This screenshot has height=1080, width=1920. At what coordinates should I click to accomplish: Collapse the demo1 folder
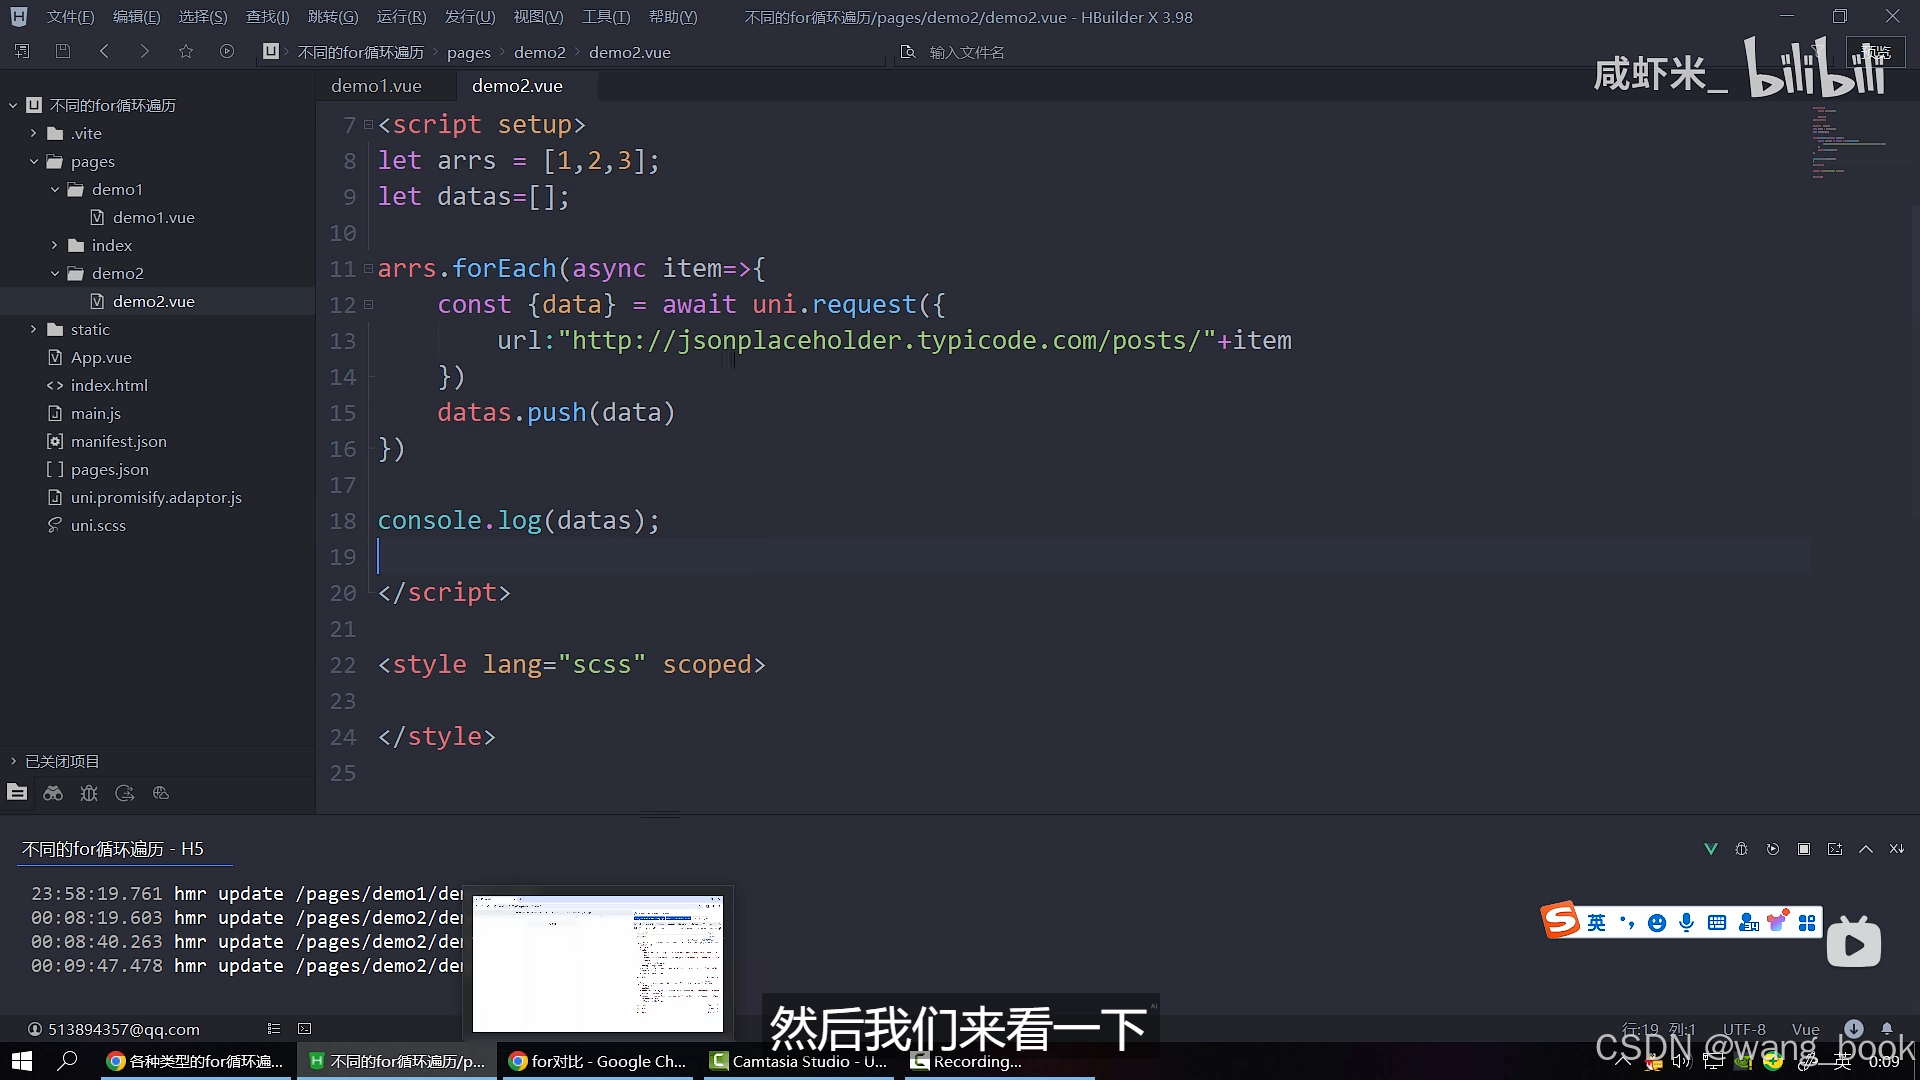click(x=55, y=189)
